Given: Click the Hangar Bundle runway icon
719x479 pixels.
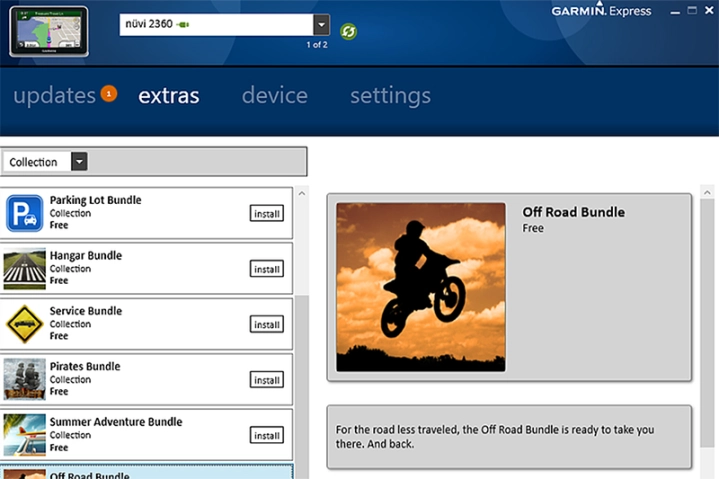Looking at the screenshot, I should tap(25, 269).
